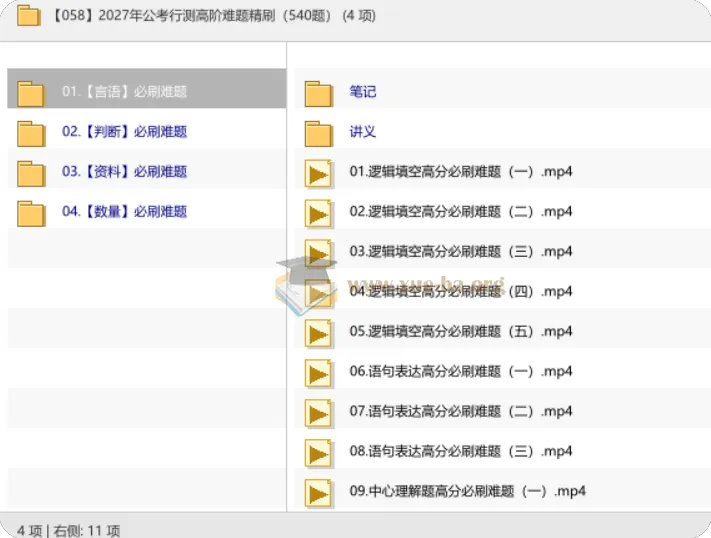
Task: Click video icon for 03.逻辑填空高分必刷难题（三）
Action: (x=319, y=254)
